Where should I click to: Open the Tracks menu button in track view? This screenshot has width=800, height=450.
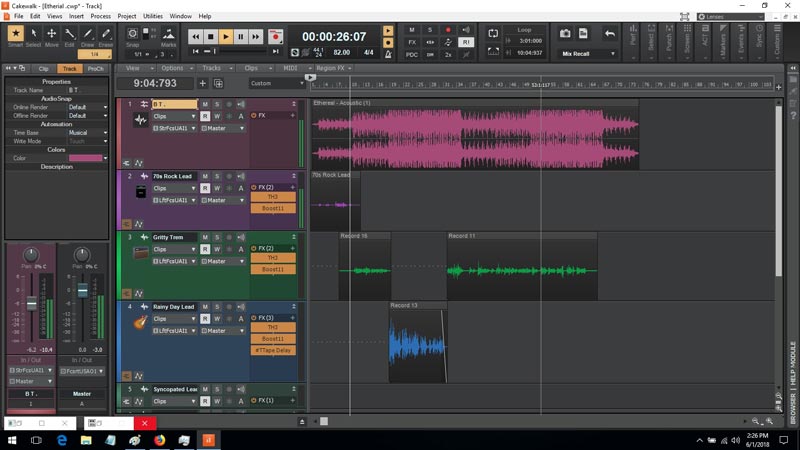[x=216, y=68]
